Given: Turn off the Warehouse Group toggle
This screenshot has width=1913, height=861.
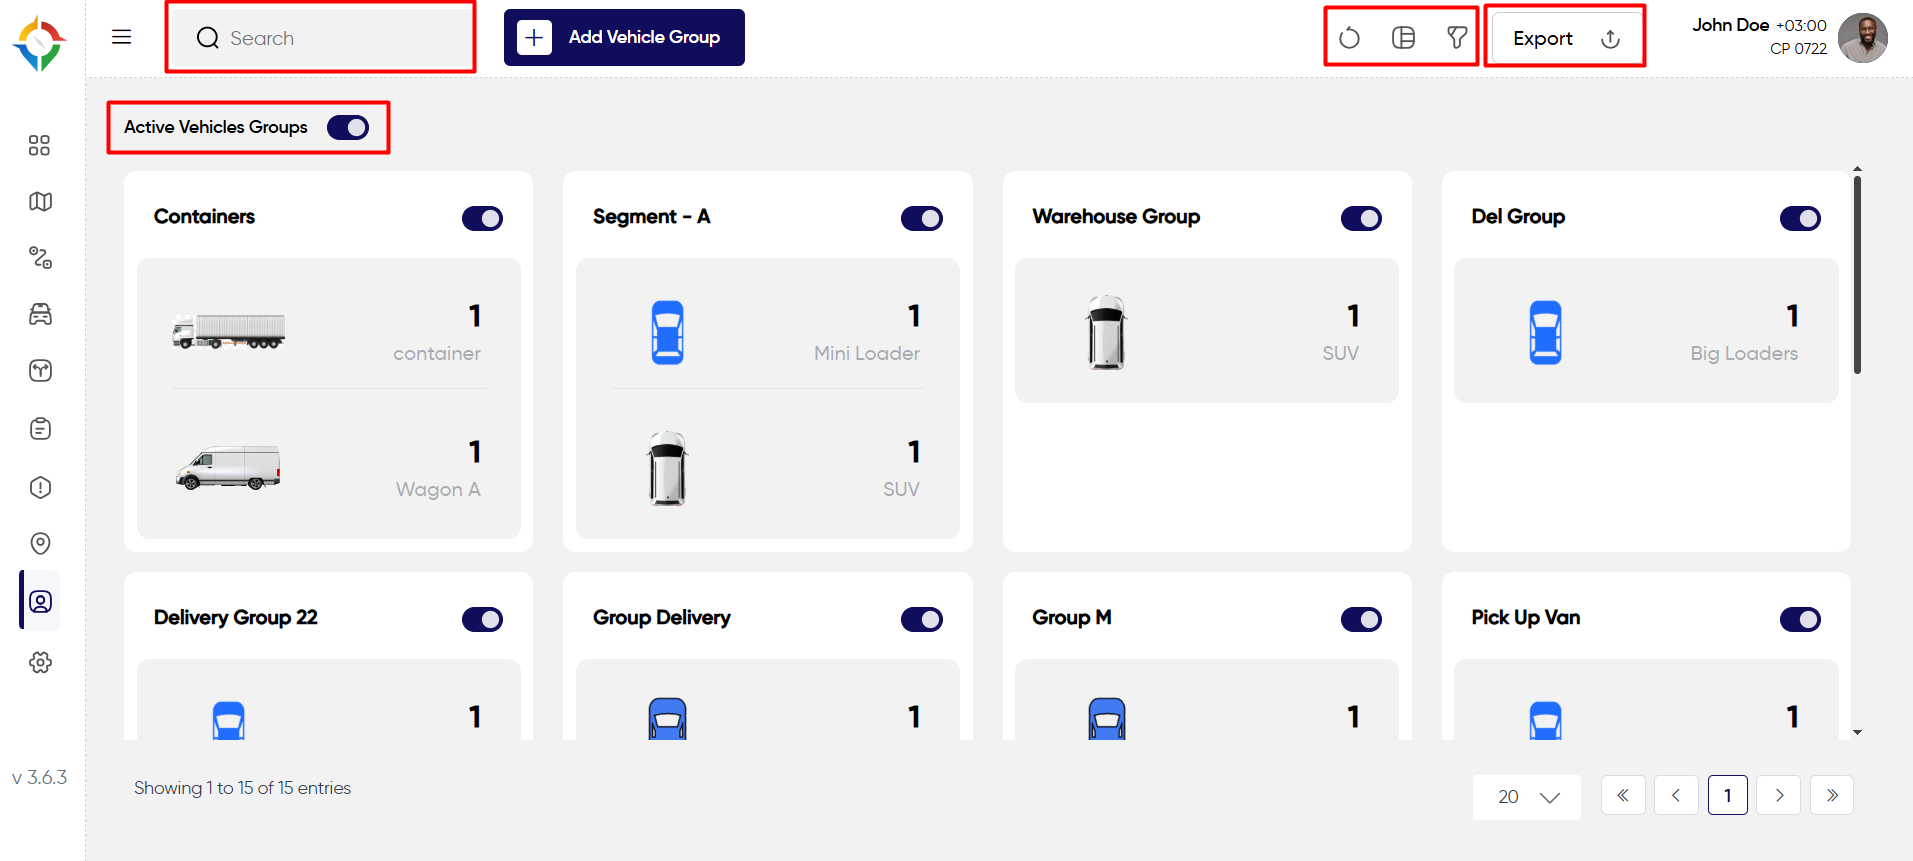Looking at the screenshot, I should 1361,218.
